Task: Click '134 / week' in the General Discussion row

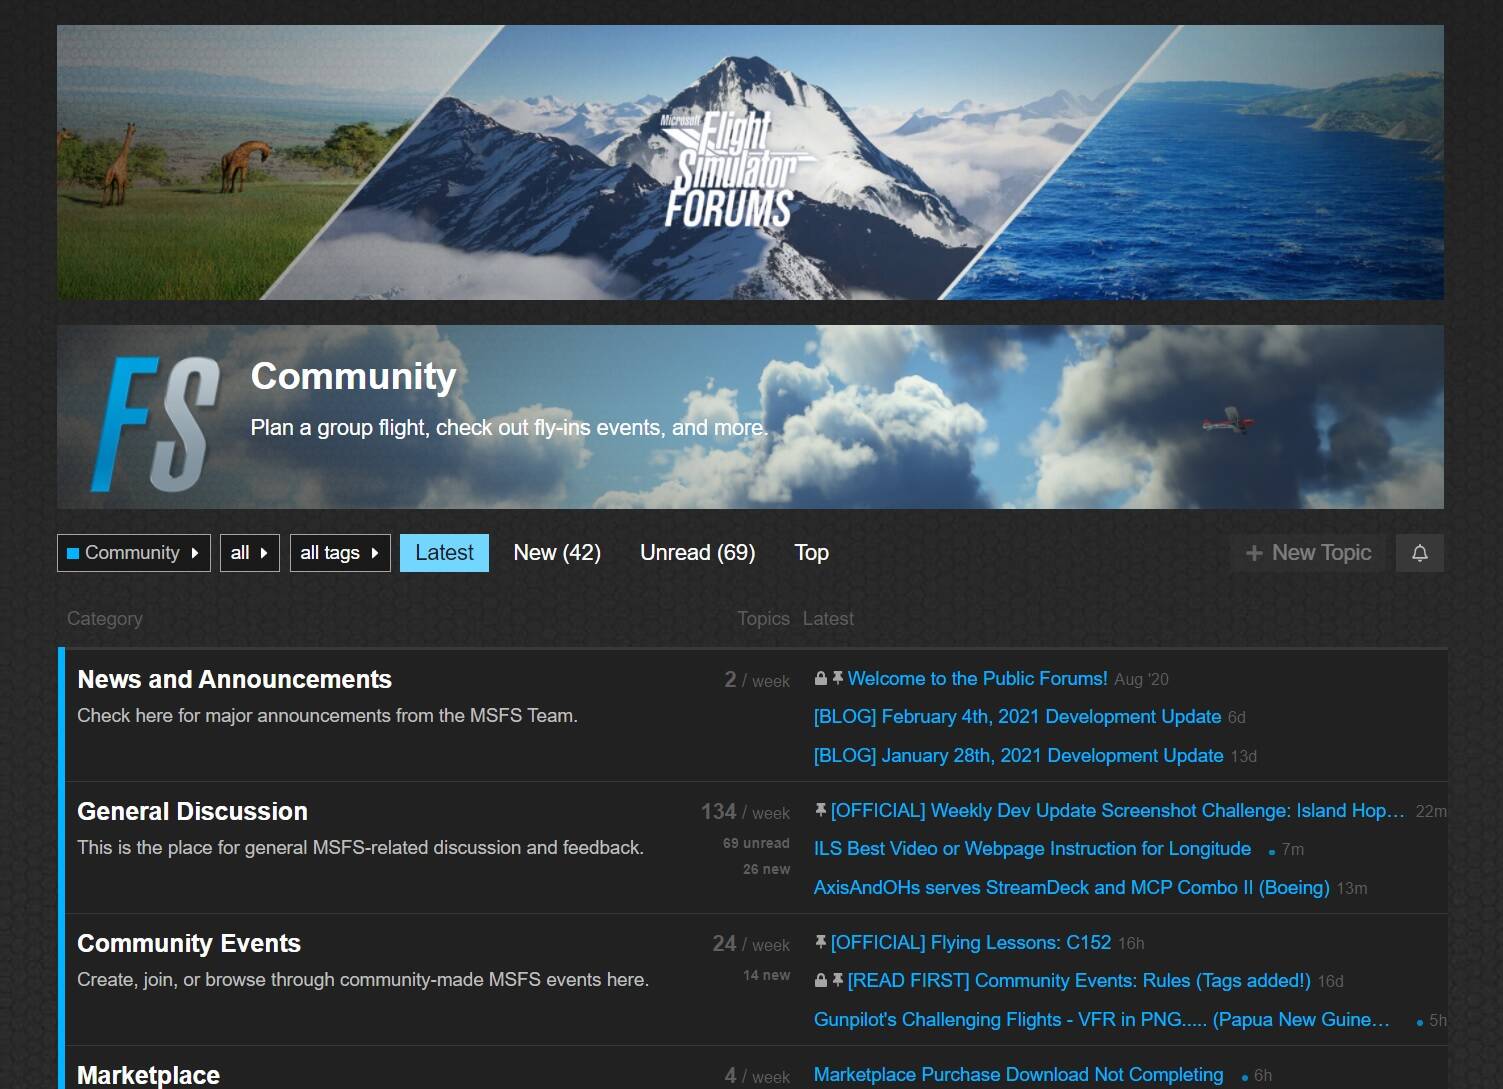Action: coord(745,812)
